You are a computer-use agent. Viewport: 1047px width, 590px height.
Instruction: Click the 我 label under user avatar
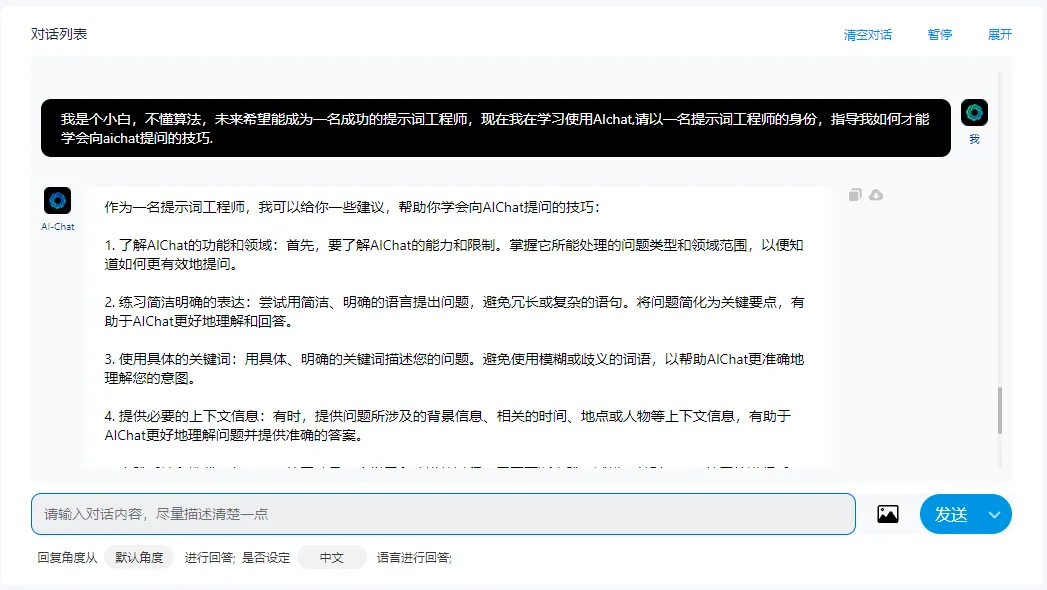(x=974, y=139)
